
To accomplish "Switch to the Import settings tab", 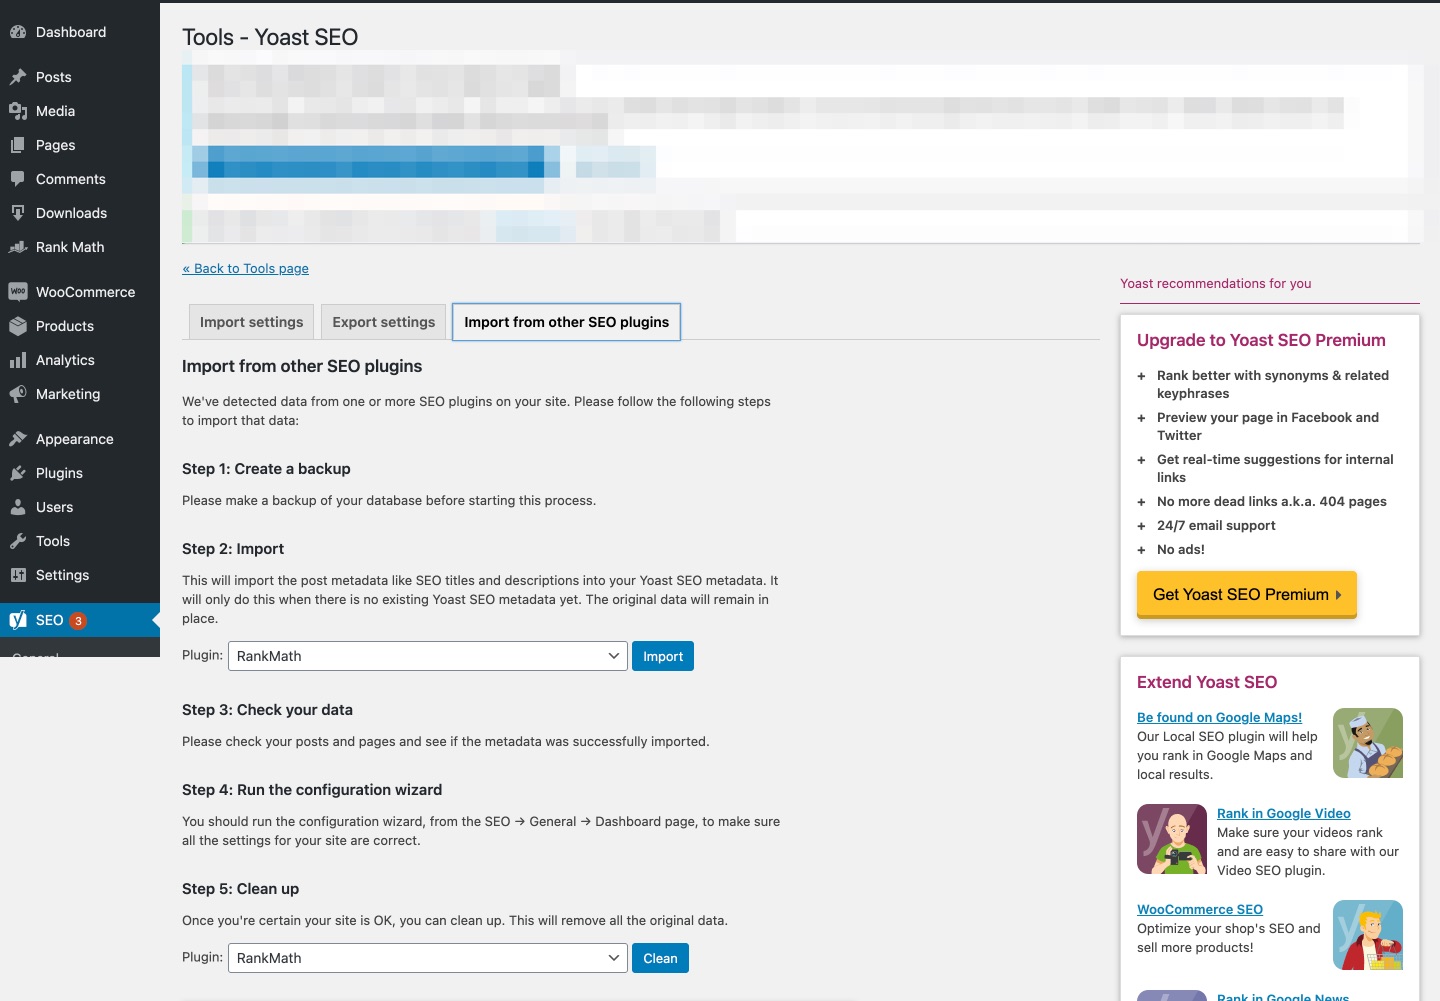I will [x=251, y=322].
